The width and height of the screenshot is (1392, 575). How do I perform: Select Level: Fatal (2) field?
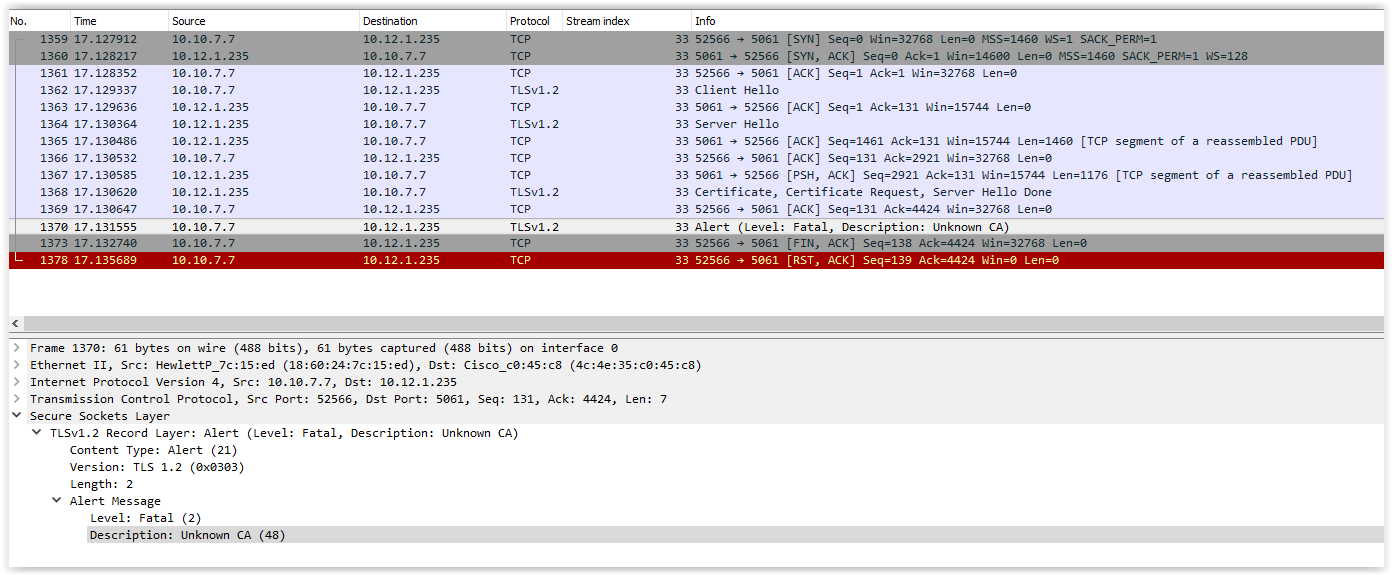click(x=145, y=518)
